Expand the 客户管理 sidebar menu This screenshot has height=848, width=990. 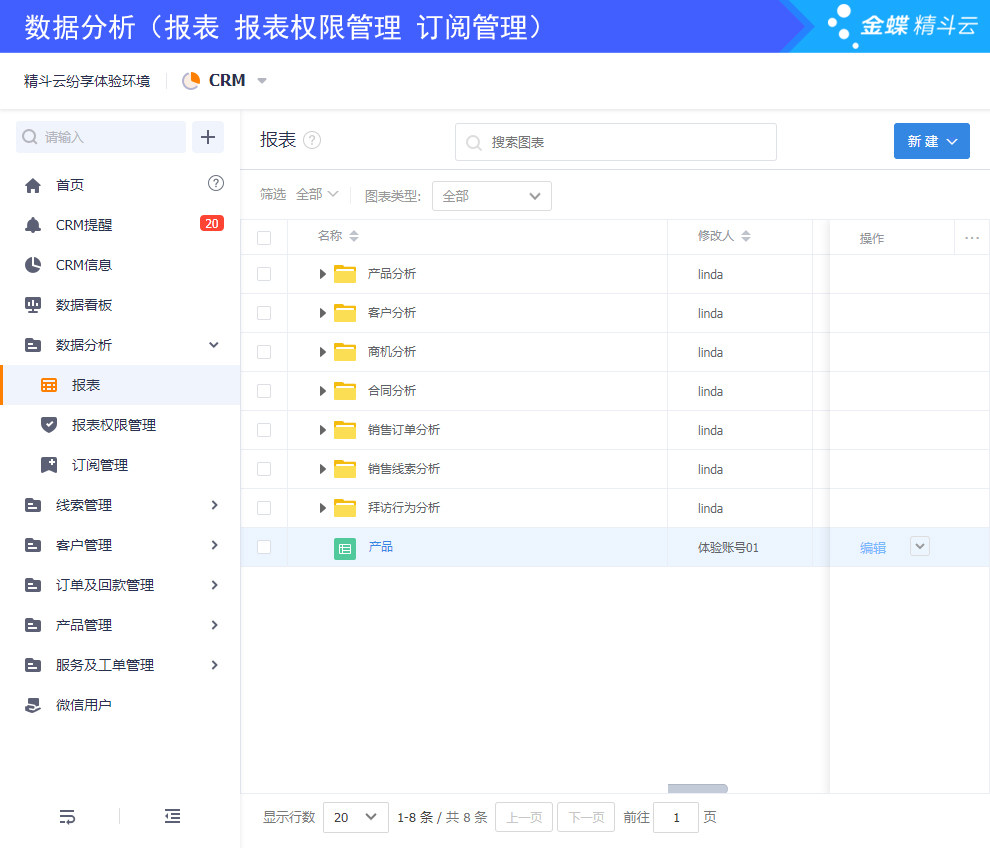click(215, 545)
